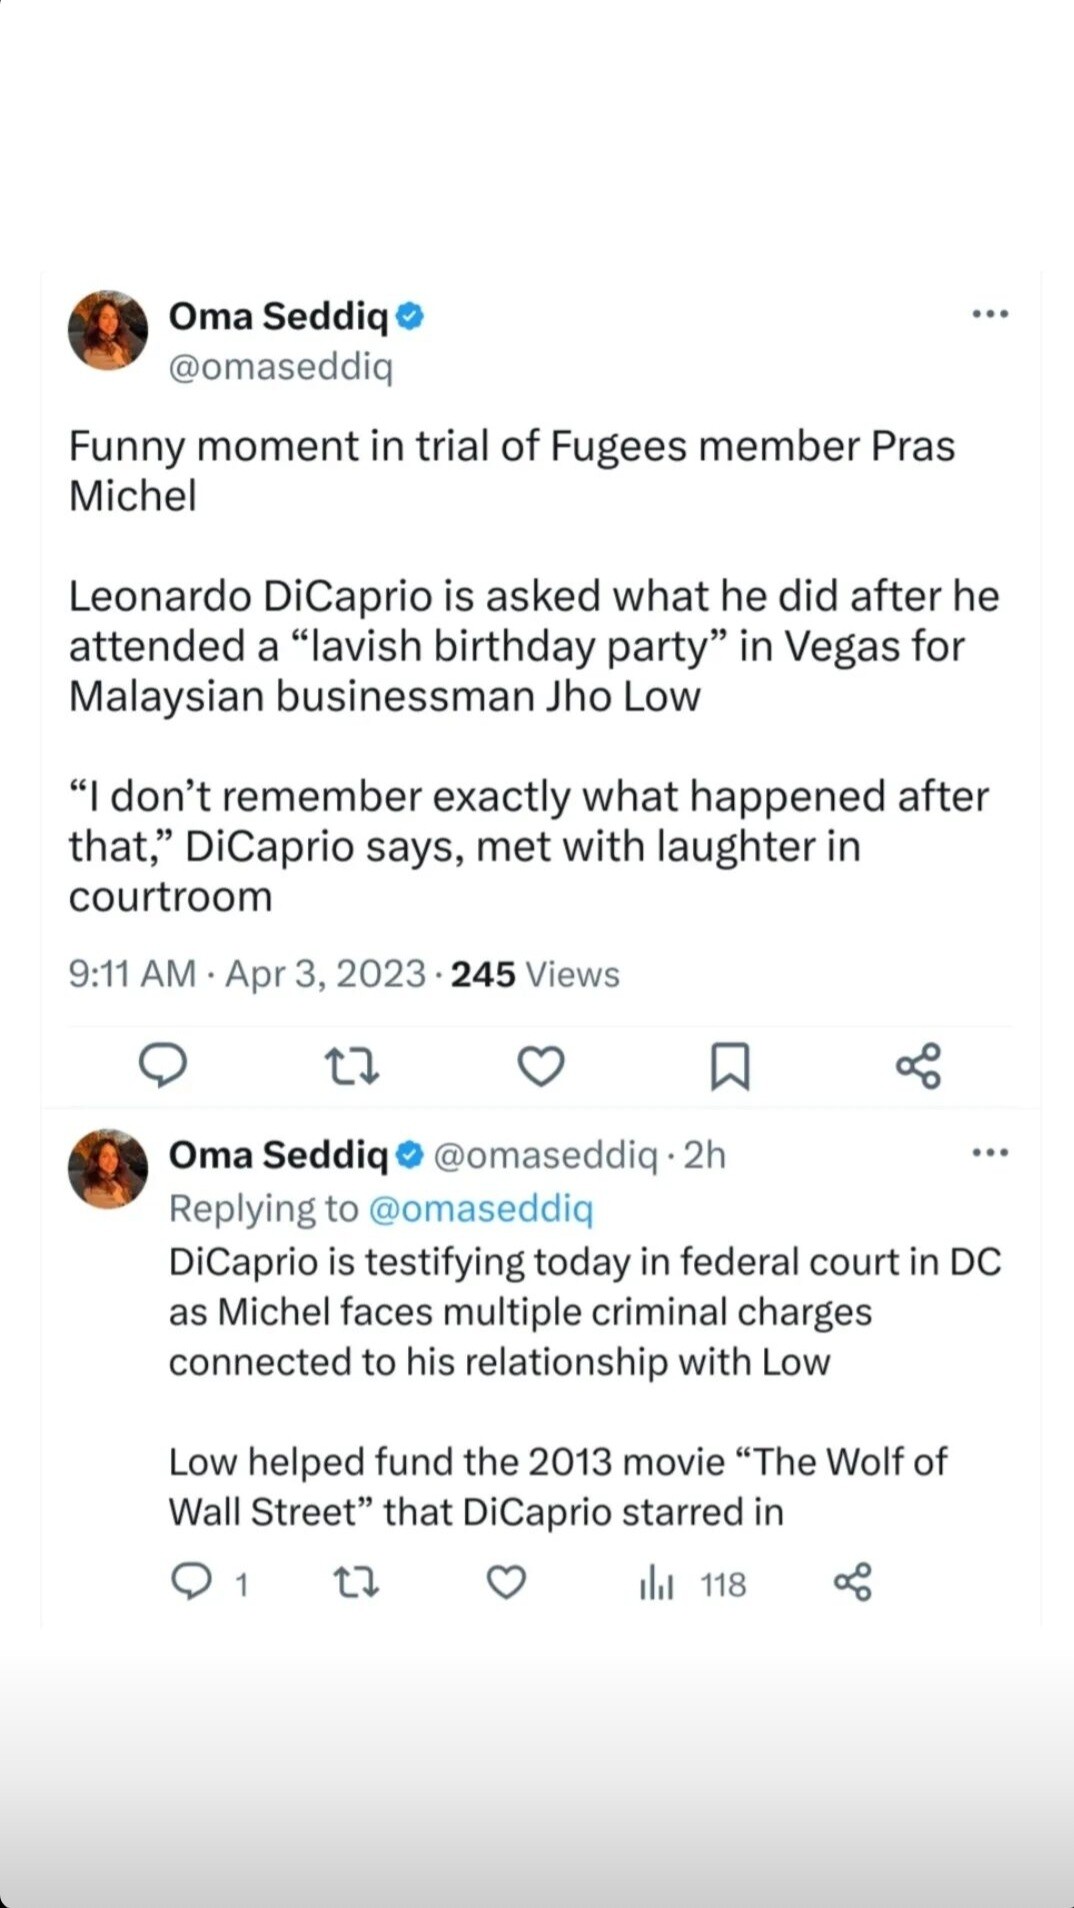This screenshot has width=1074, height=1908.
Task: Open more options menu on main tweet
Action: click(990, 314)
